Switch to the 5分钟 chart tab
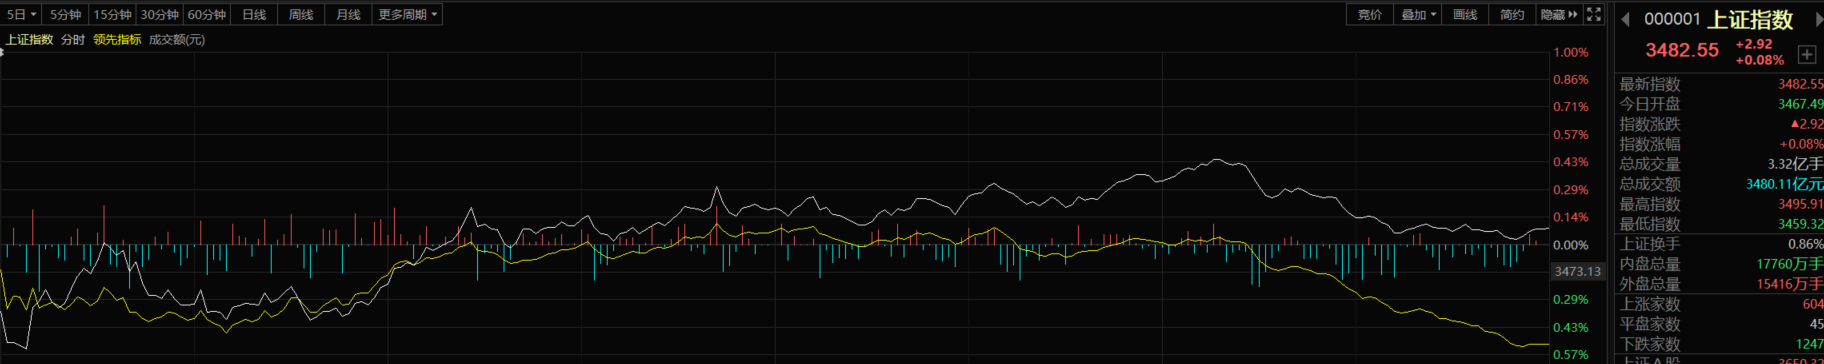 point(66,14)
